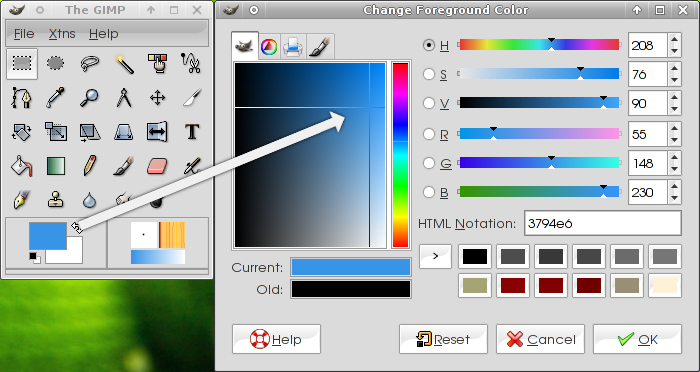The width and height of the screenshot is (700, 372).
Task: Decrease the S value with its down arrow
Action: (x=674, y=81)
